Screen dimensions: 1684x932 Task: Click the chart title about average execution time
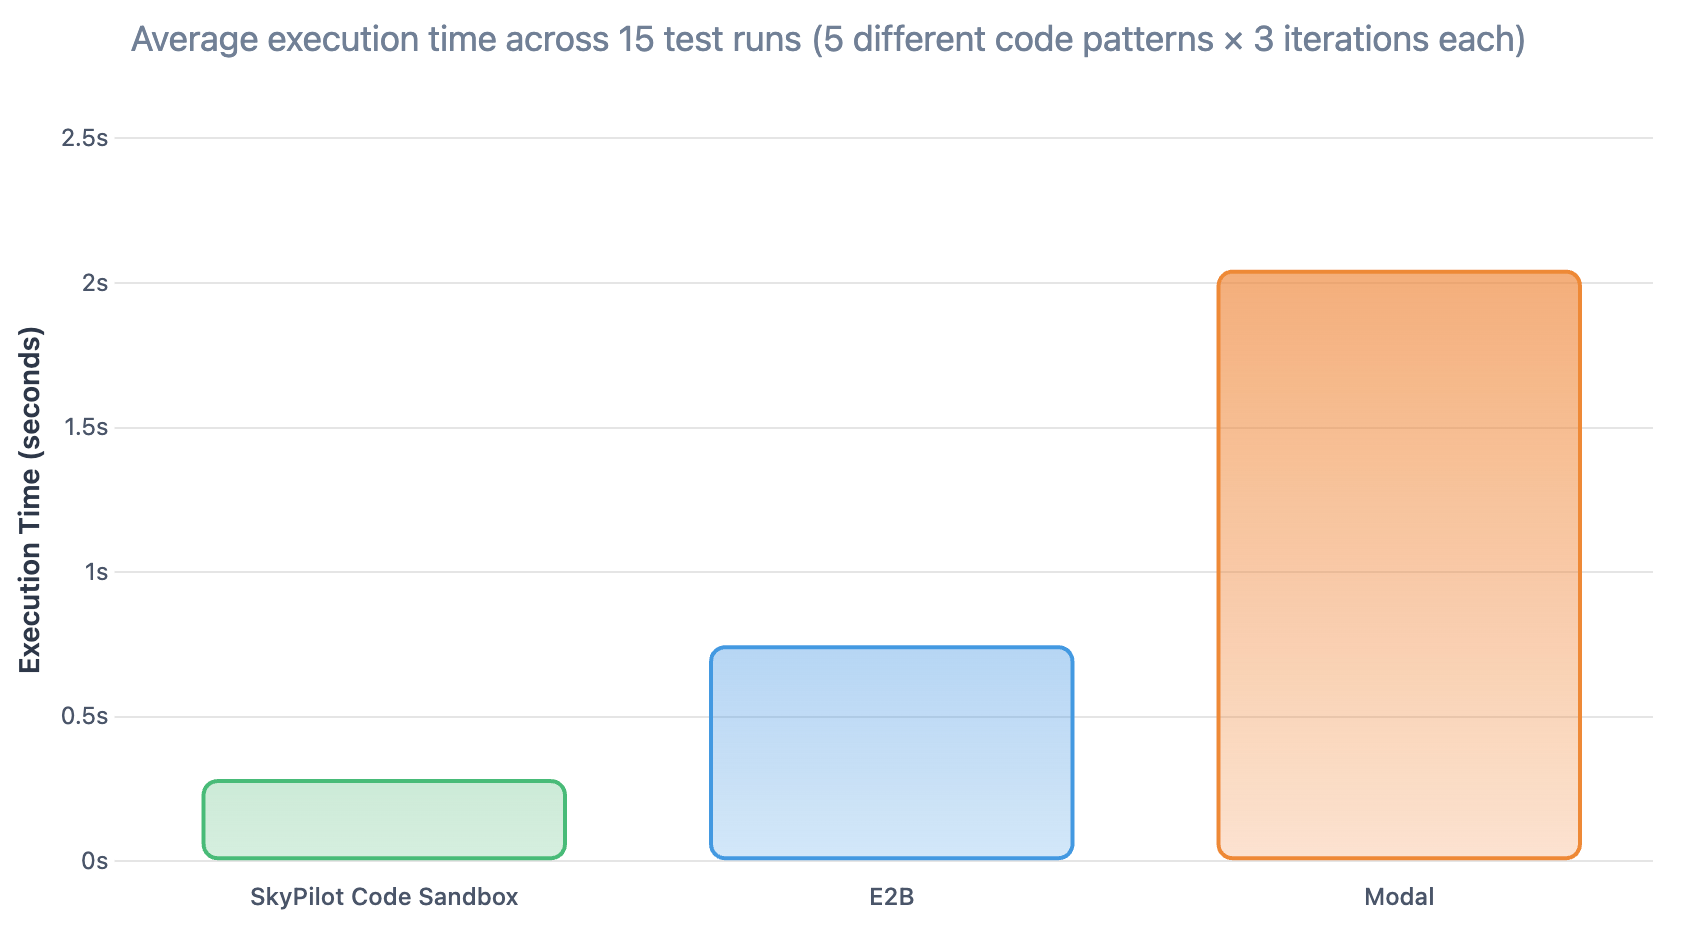coord(828,40)
